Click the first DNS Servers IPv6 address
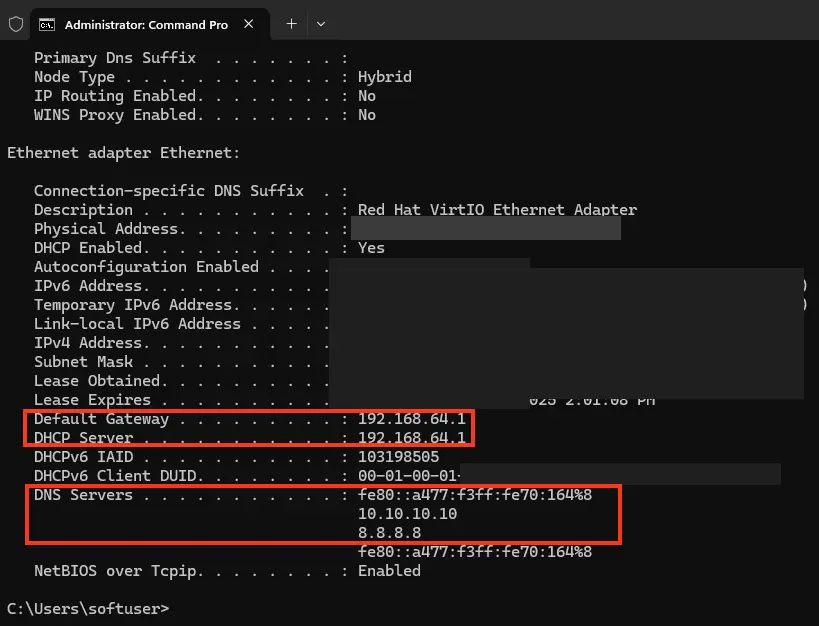Image resolution: width=819 pixels, height=626 pixels. (x=474, y=495)
